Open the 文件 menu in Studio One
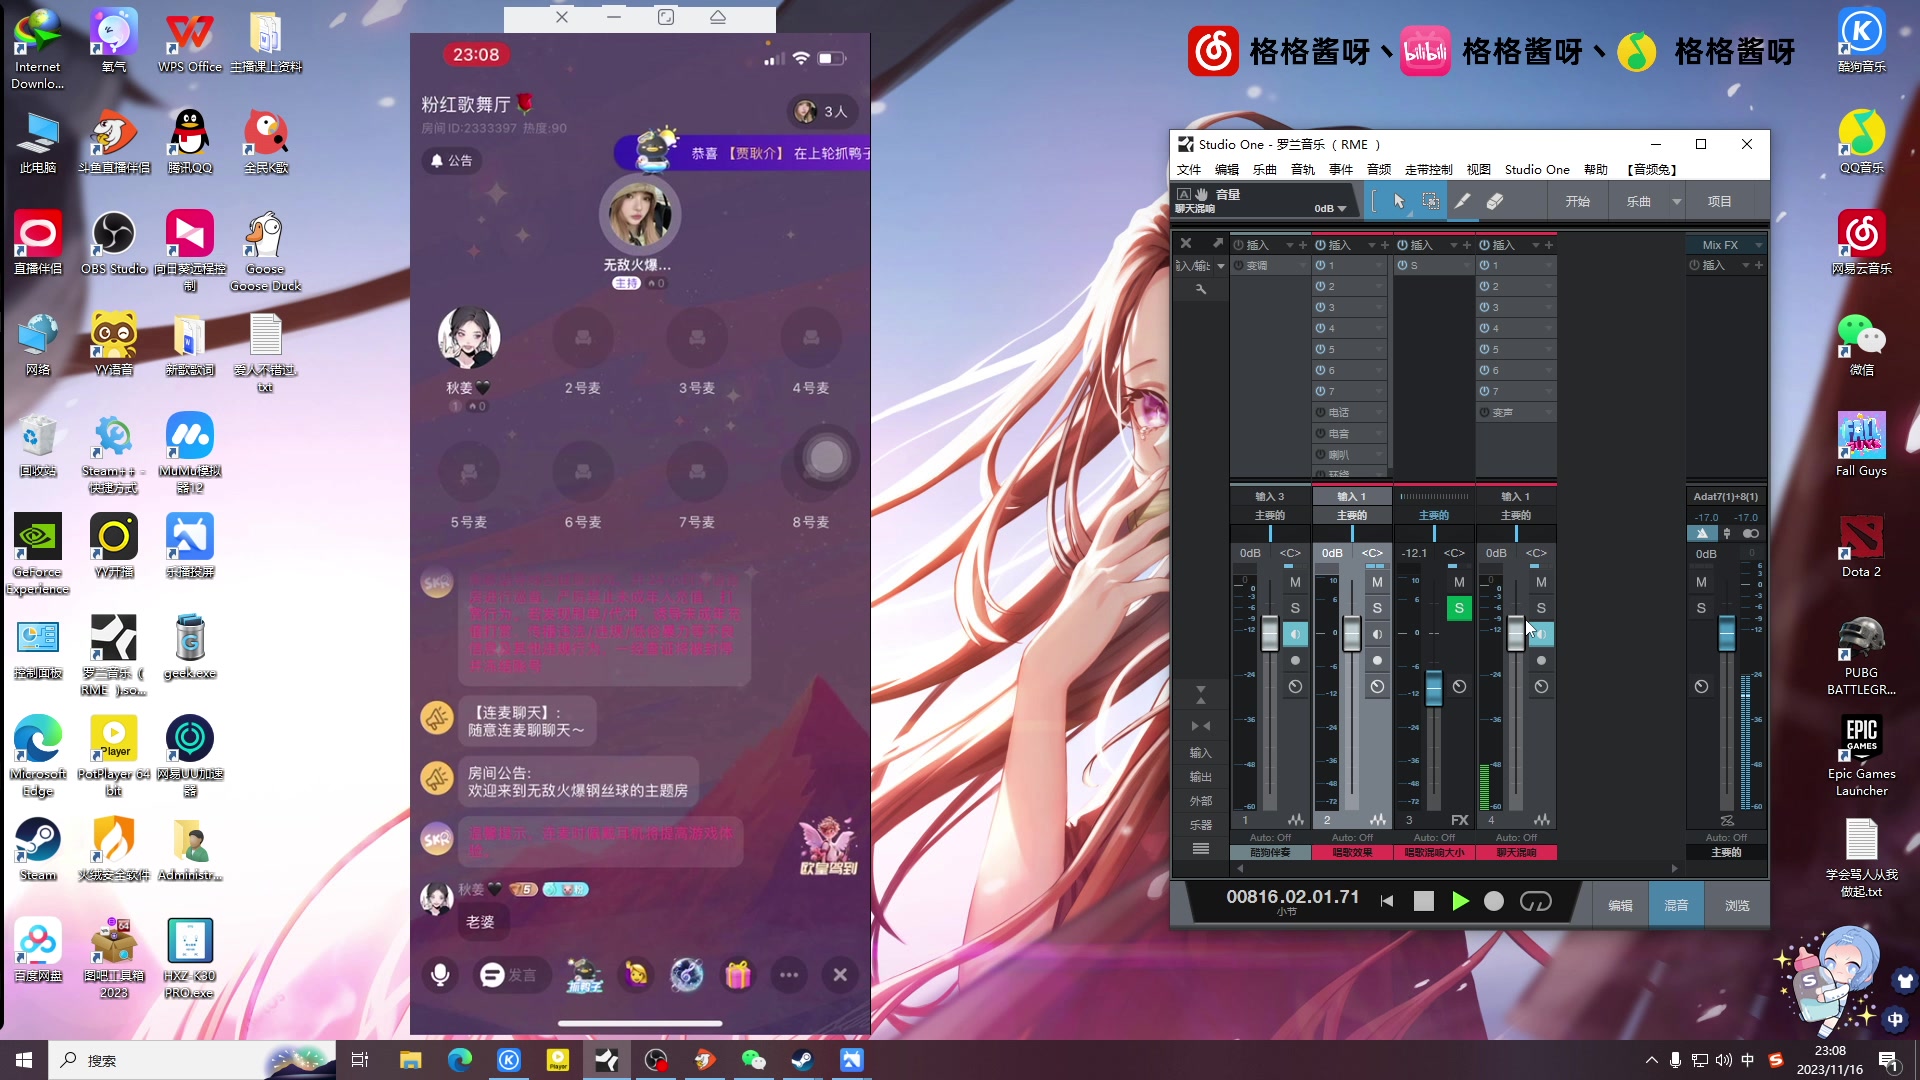Screen dimensions: 1920x1080 point(1189,169)
